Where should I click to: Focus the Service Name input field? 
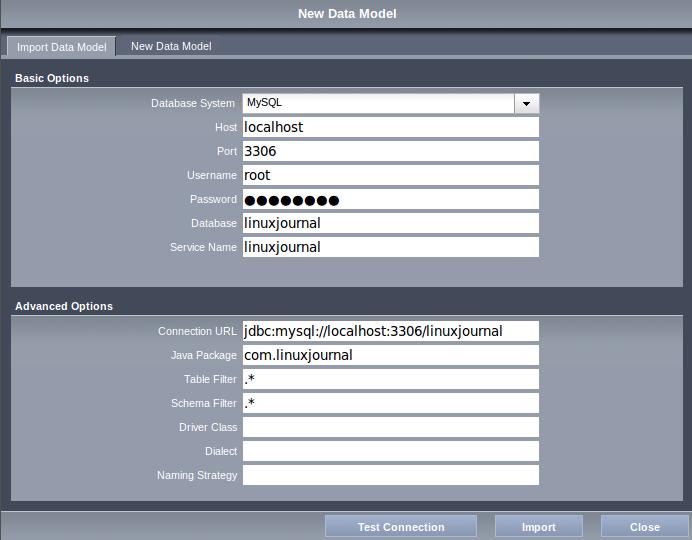(x=390, y=247)
